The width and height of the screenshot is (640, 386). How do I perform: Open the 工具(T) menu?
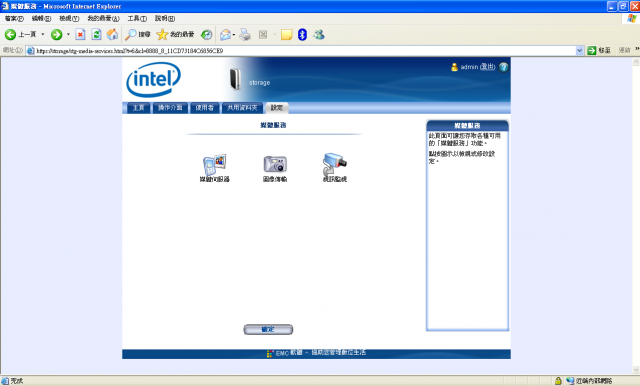click(137, 18)
